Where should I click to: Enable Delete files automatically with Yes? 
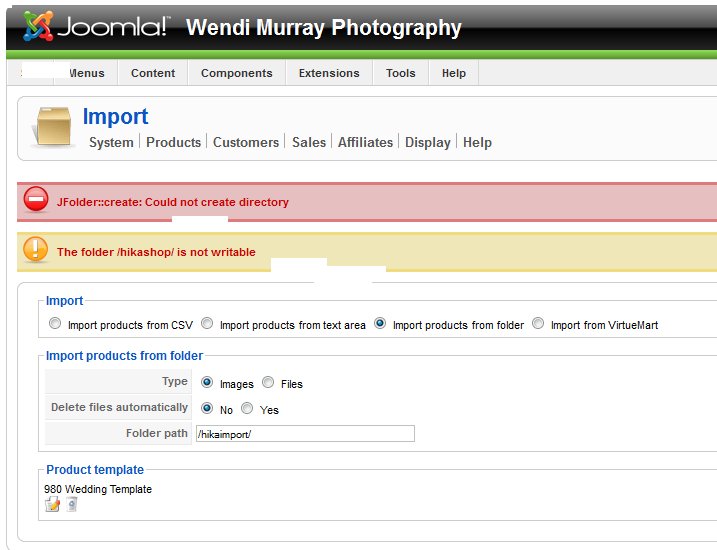point(247,408)
